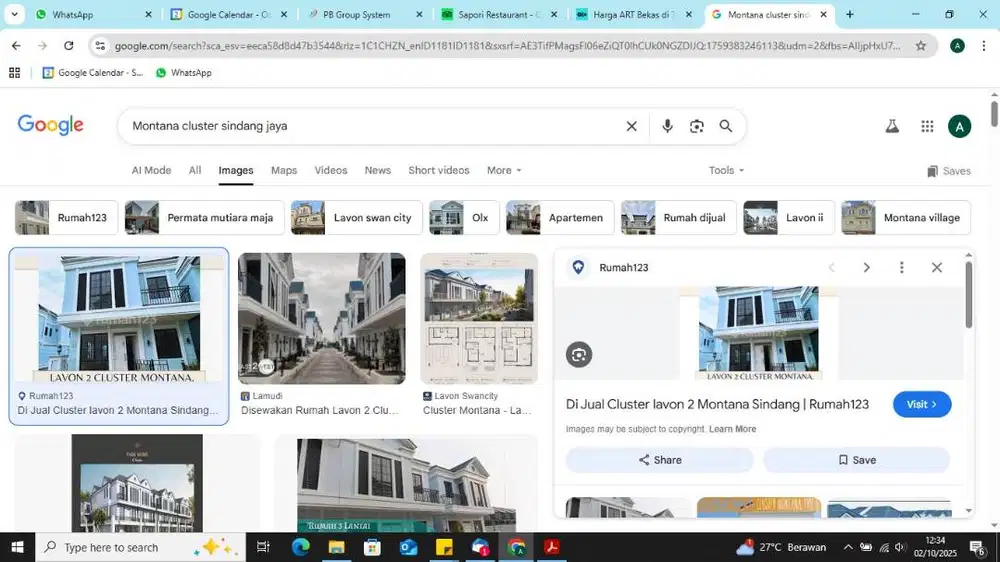Go to next image in preview
1000x562 pixels.
pos(866,267)
